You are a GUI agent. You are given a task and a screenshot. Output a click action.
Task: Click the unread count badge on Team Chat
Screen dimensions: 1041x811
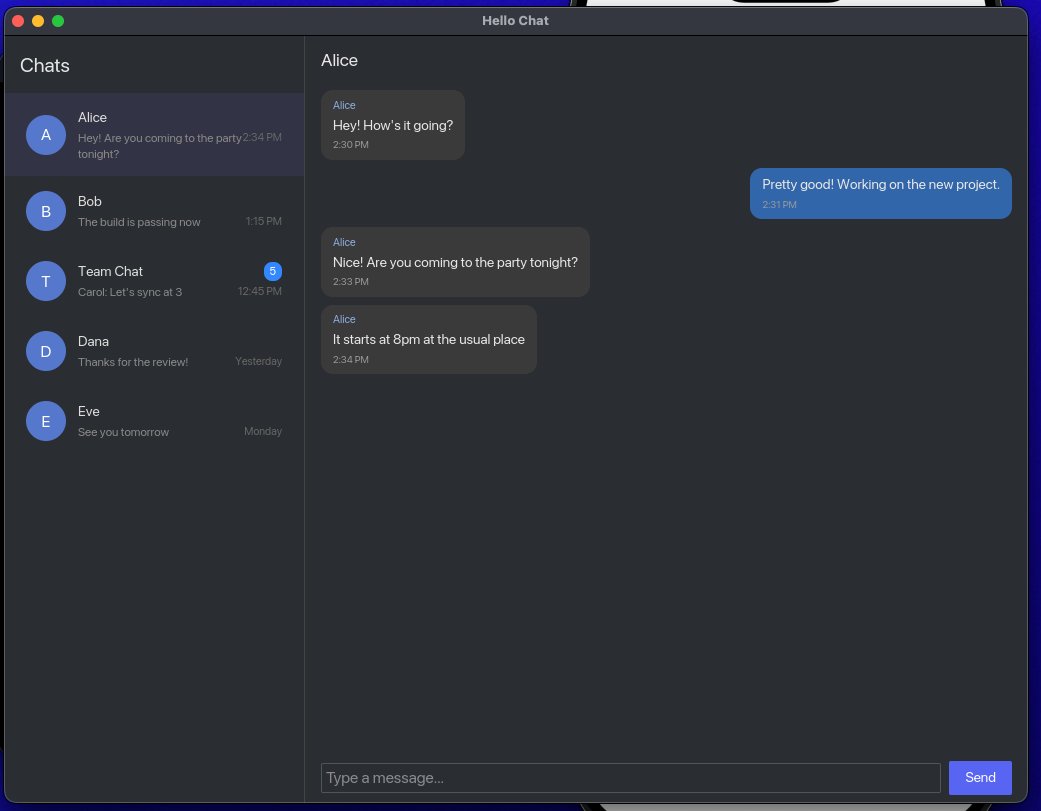point(272,271)
